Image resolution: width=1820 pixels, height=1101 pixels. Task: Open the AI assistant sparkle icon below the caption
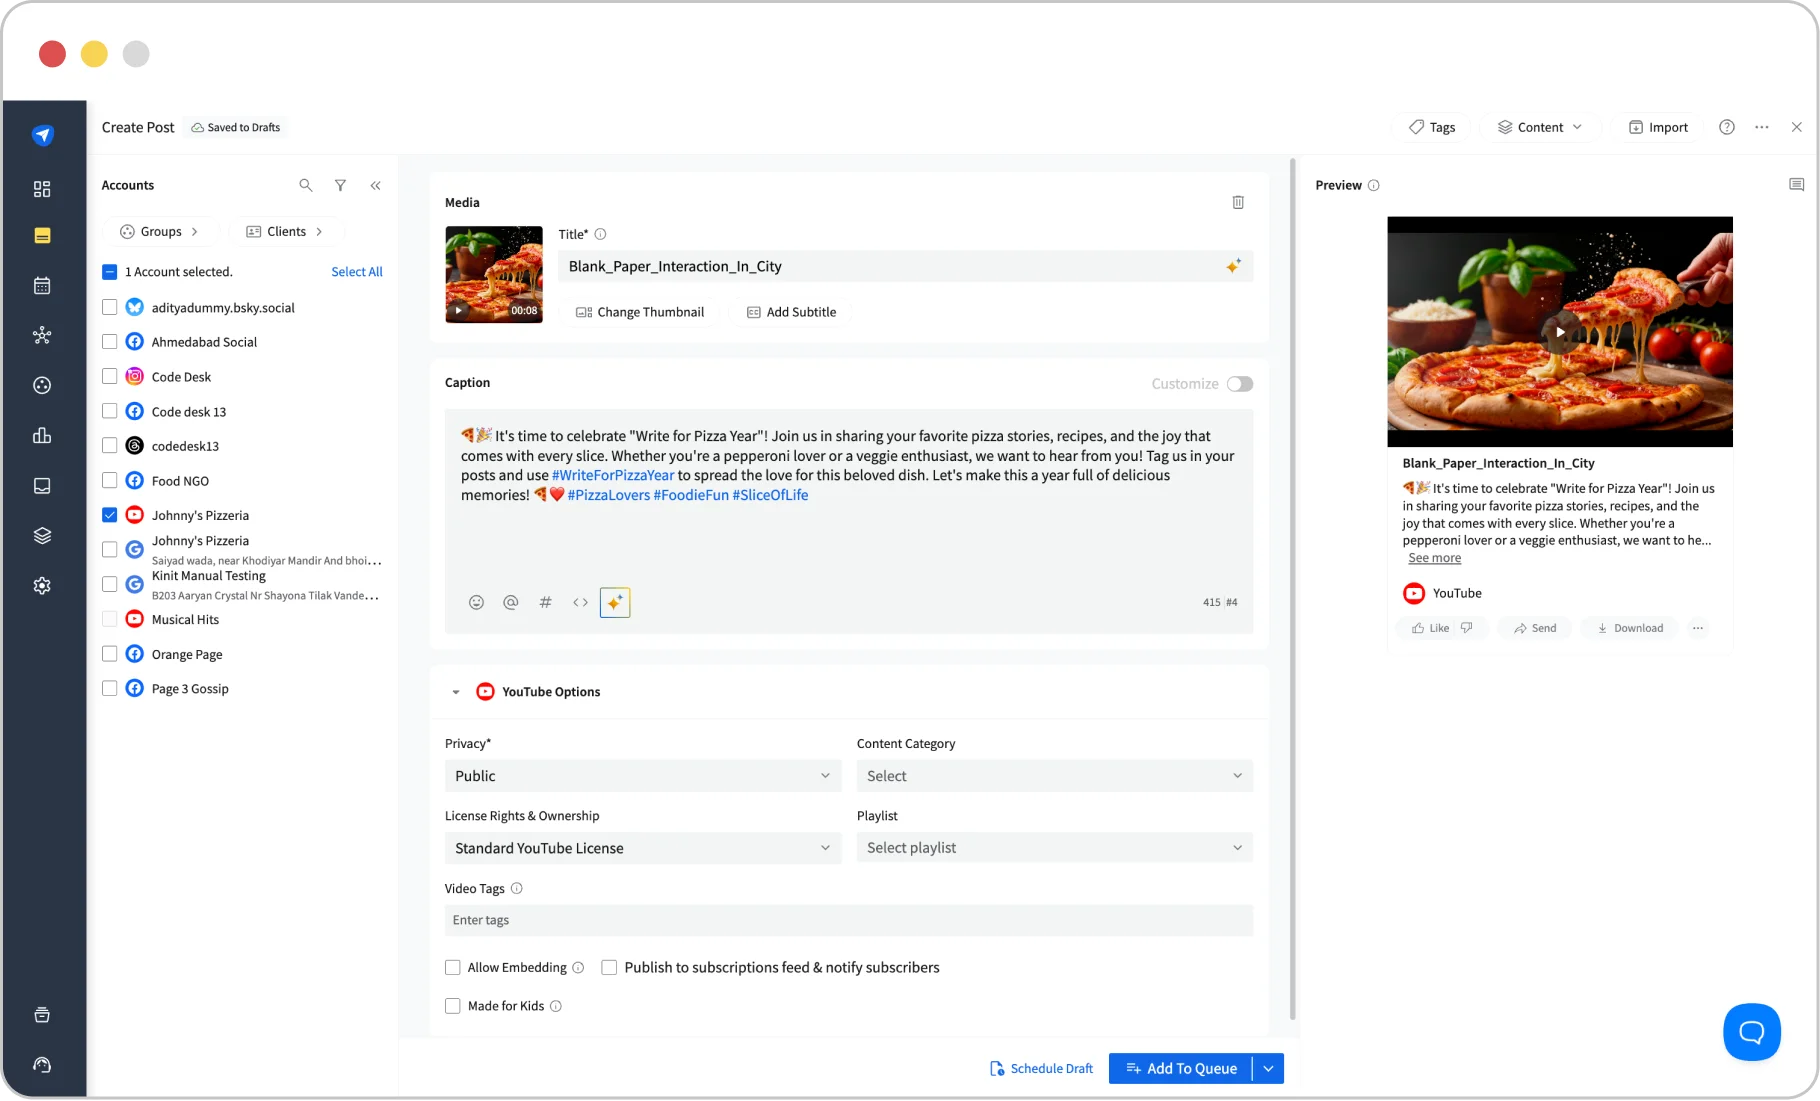(x=614, y=602)
